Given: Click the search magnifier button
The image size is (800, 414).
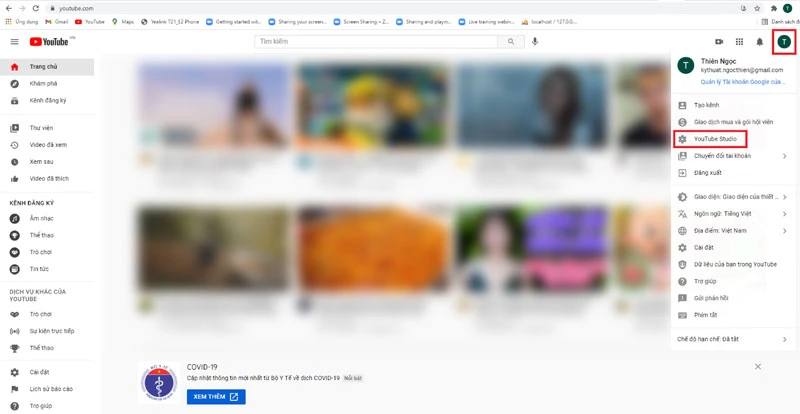Looking at the screenshot, I should coord(511,42).
